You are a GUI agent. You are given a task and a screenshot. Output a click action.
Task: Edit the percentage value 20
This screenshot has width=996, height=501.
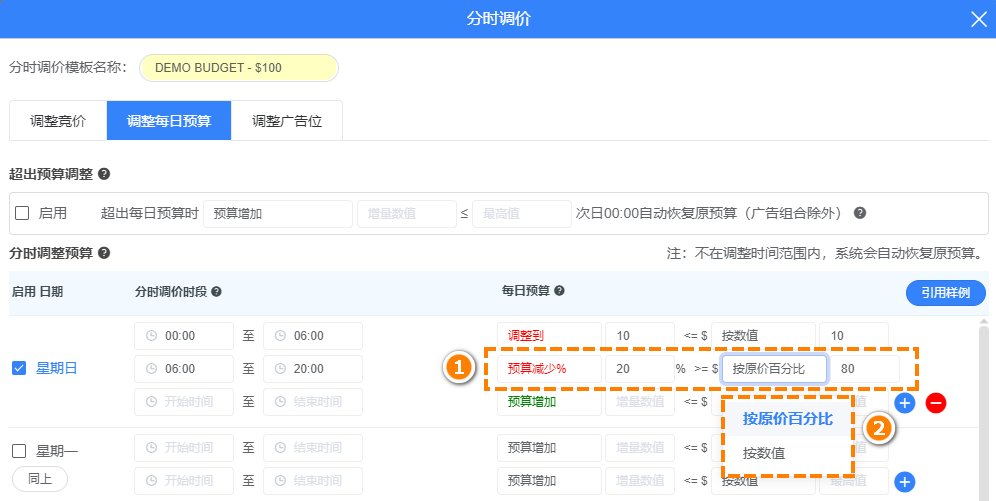coord(640,369)
